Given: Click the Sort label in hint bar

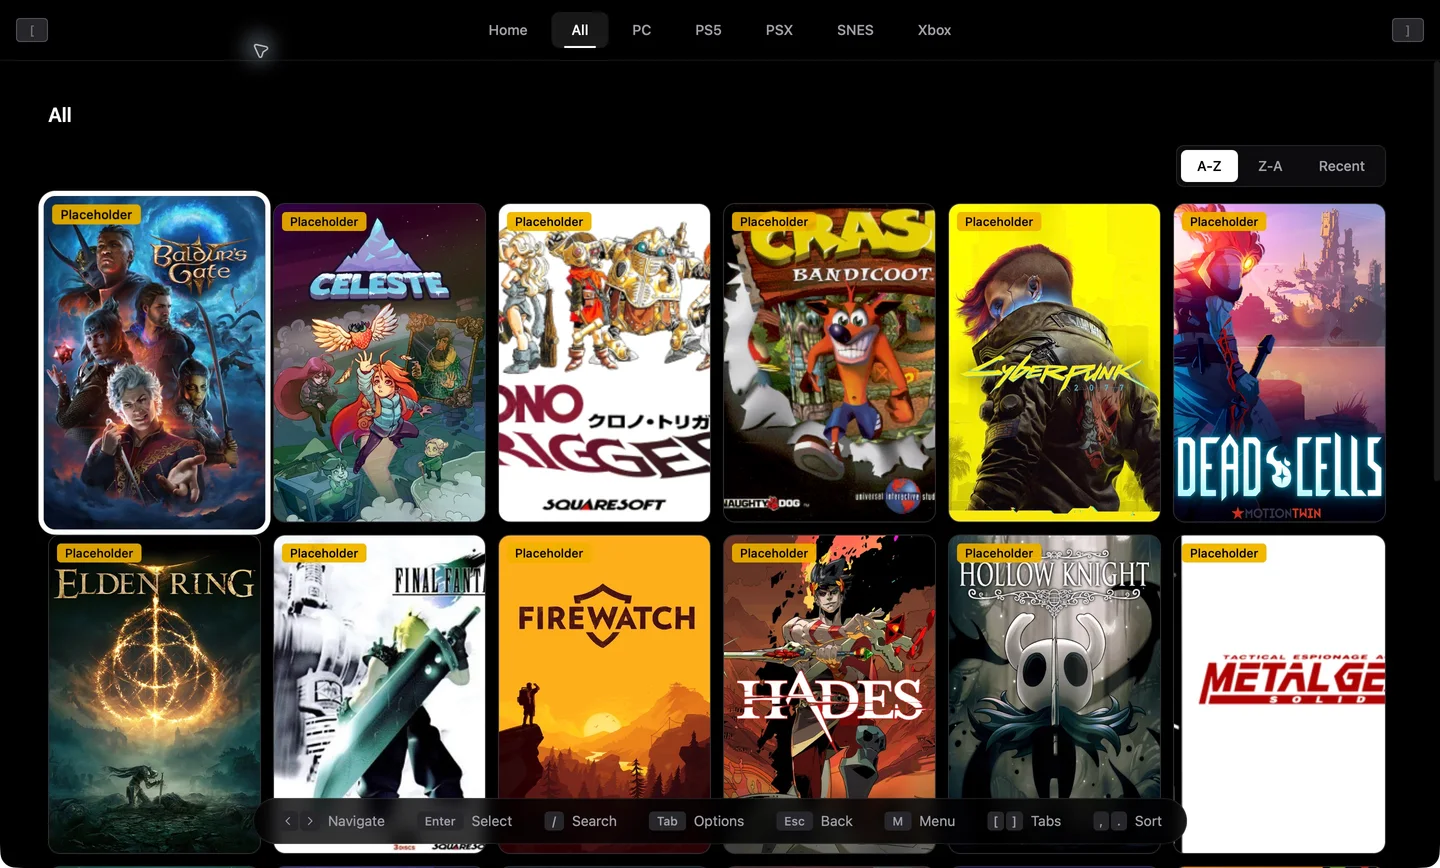Looking at the screenshot, I should [x=1148, y=821].
